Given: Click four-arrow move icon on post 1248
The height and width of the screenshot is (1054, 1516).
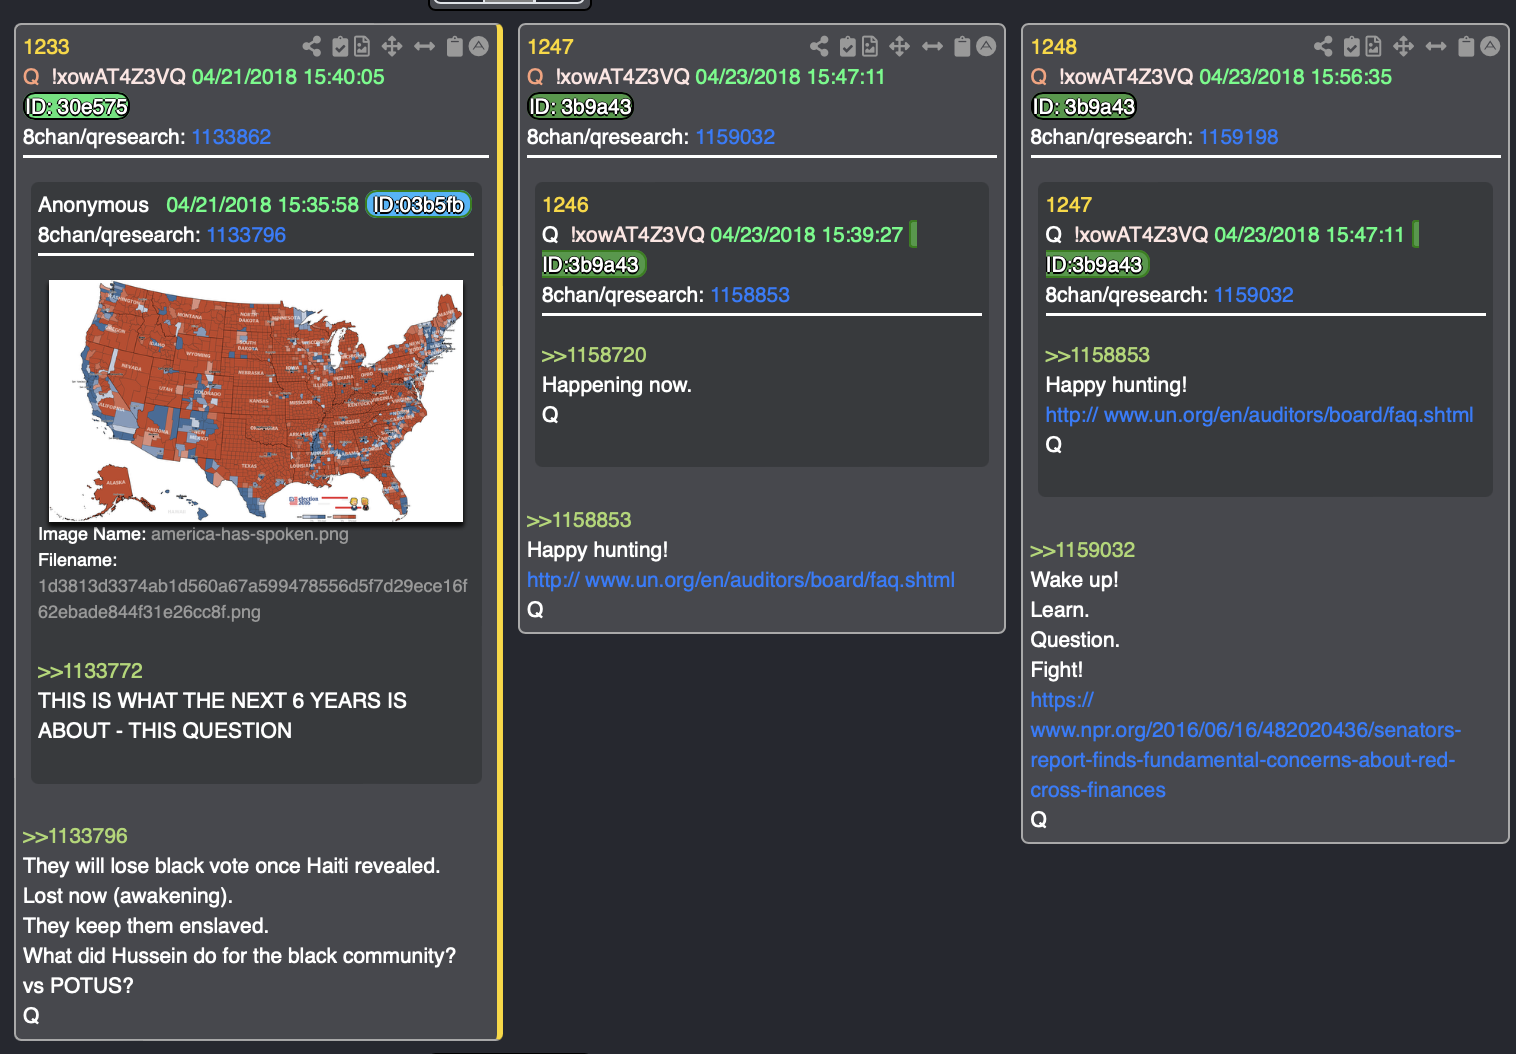Looking at the screenshot, I should (1403, 46).
